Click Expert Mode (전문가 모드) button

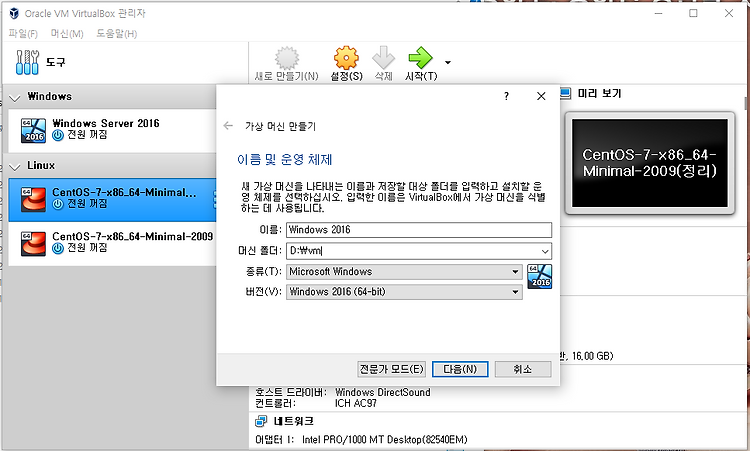(391, 369)
